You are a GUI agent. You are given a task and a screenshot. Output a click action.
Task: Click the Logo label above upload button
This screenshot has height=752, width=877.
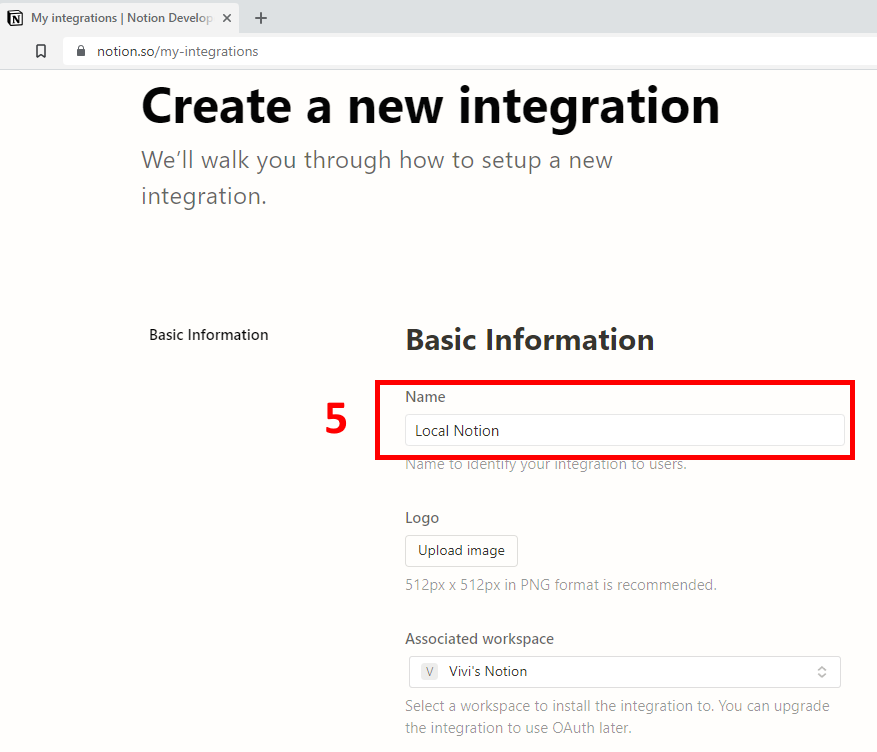[x=422, y=518]
